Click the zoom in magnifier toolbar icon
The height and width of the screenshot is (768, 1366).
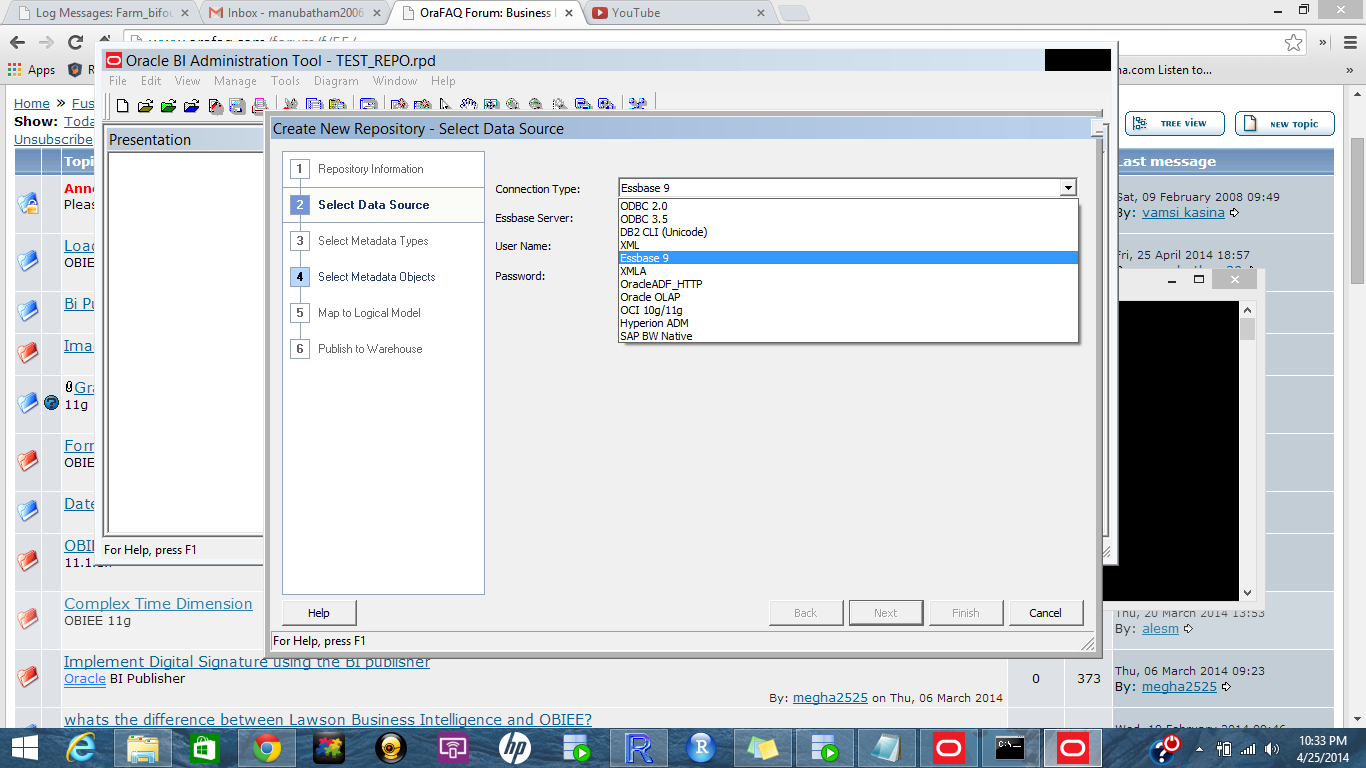coord(512,104)
